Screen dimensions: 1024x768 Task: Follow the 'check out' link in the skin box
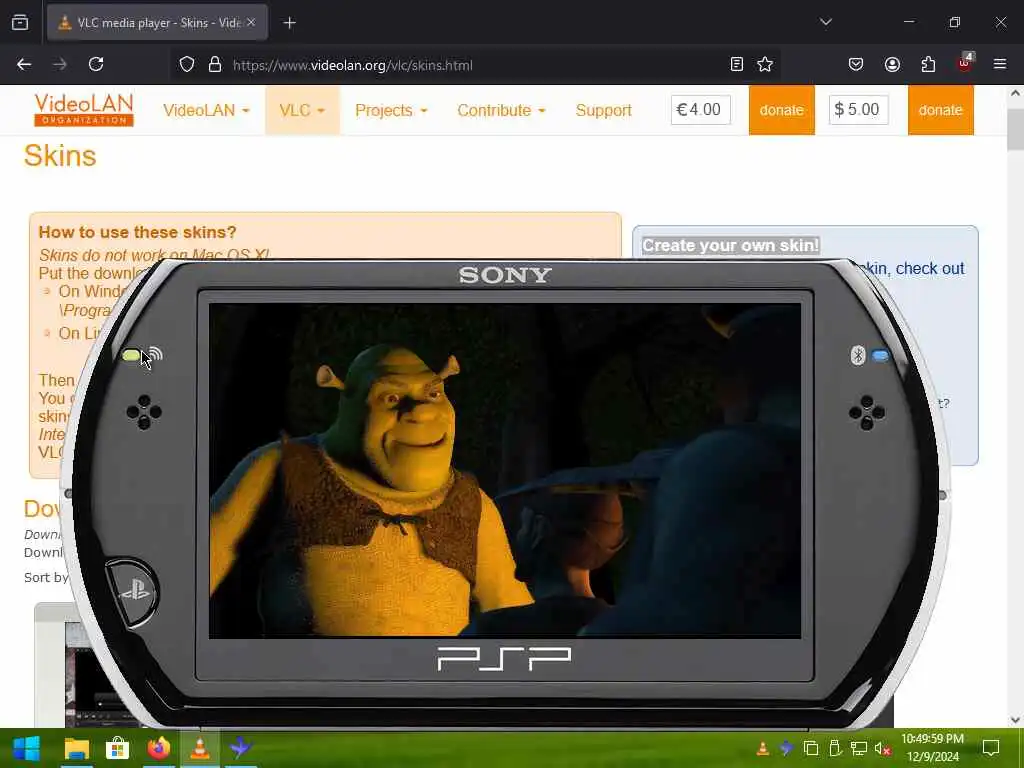930,268
